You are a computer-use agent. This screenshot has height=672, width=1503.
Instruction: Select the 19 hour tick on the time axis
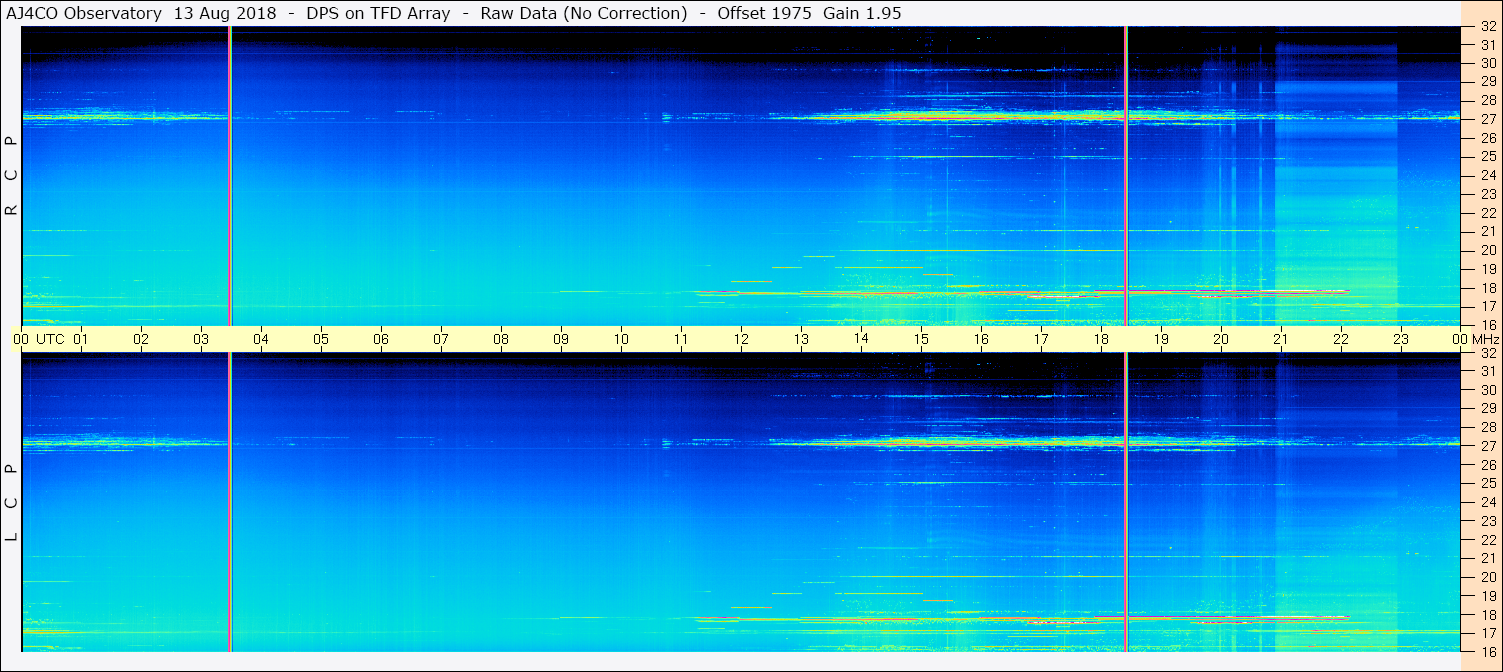tap(1161, 339)
